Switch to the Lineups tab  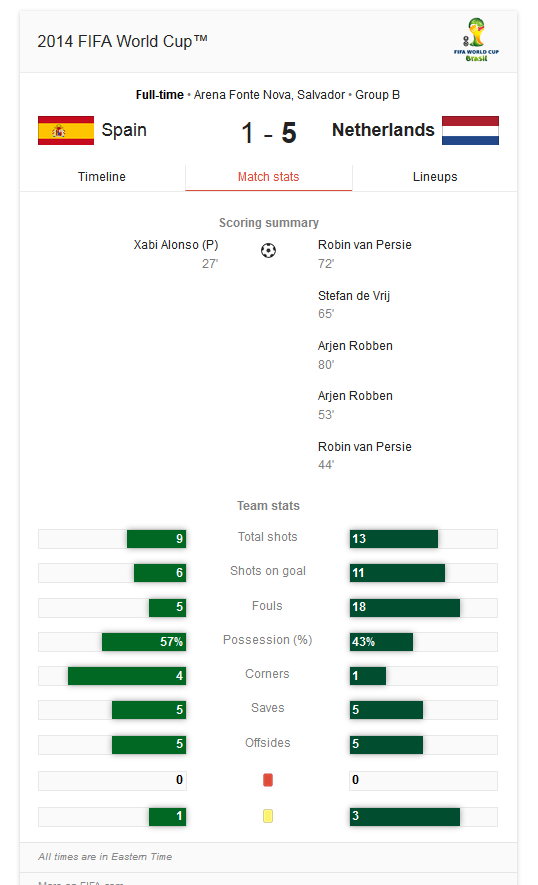click(435, 177)
